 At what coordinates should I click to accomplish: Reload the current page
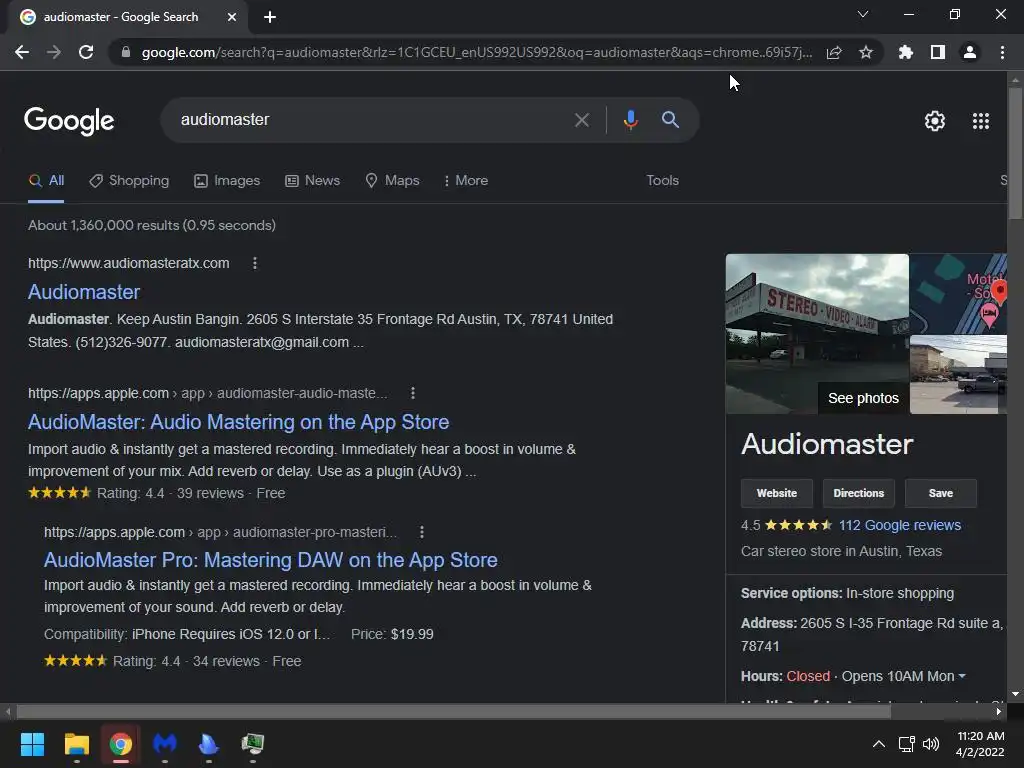(x=86, y=52)
